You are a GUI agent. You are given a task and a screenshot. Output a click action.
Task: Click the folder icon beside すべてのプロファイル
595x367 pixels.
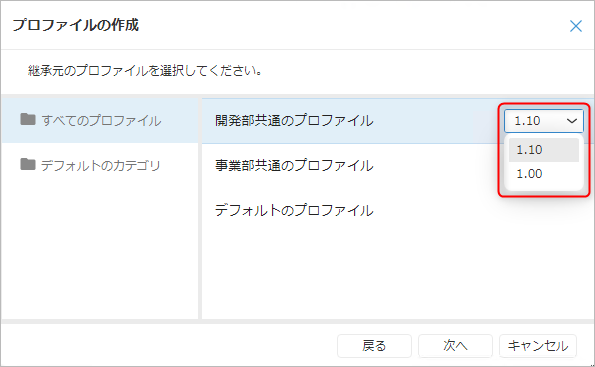point(28,120)
